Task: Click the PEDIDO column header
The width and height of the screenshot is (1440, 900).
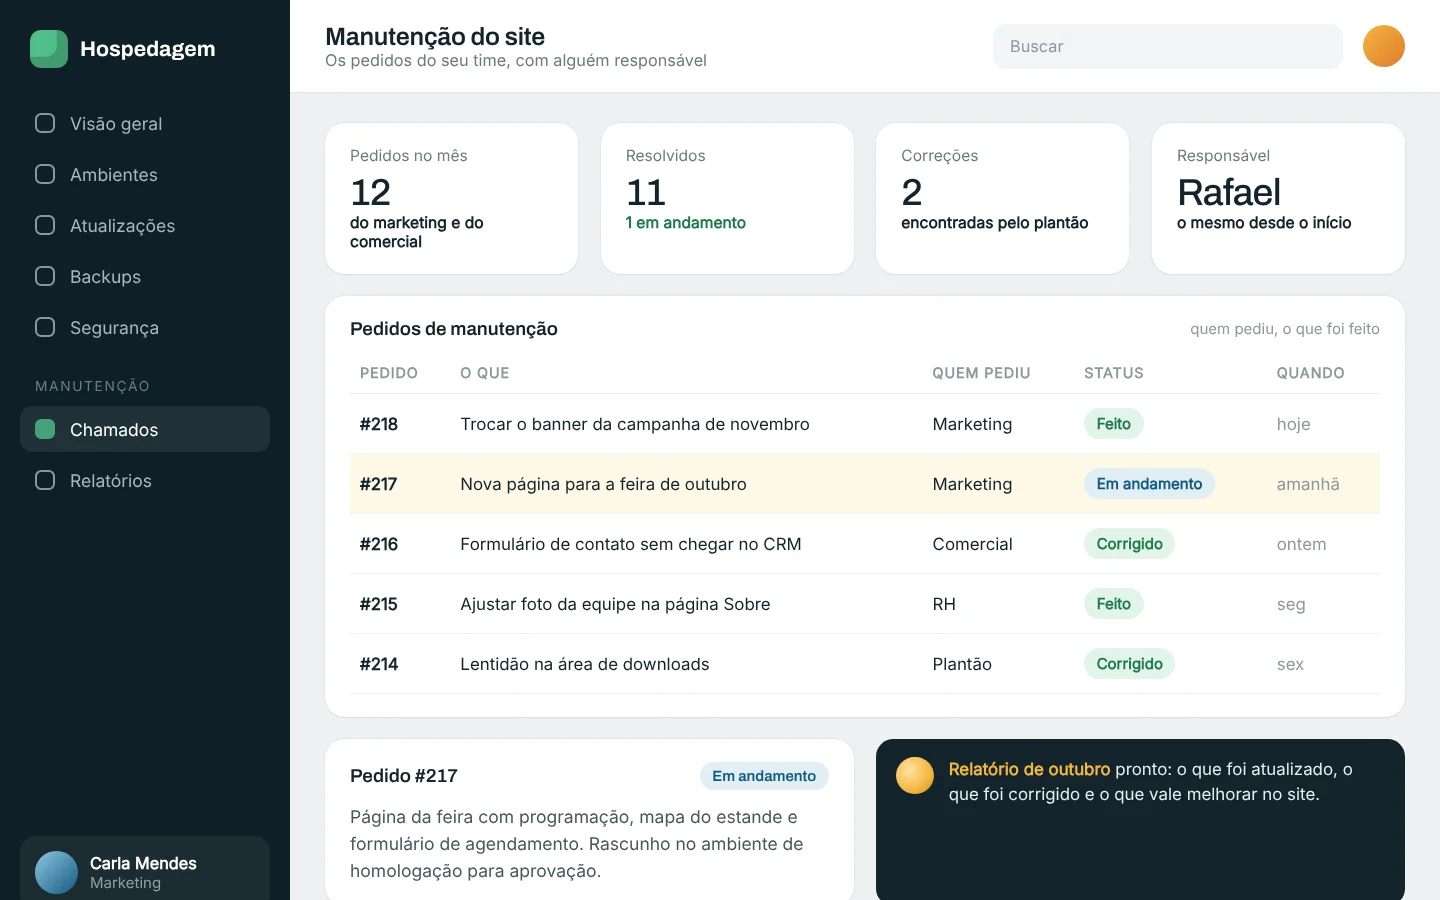Action: (389, 373)
